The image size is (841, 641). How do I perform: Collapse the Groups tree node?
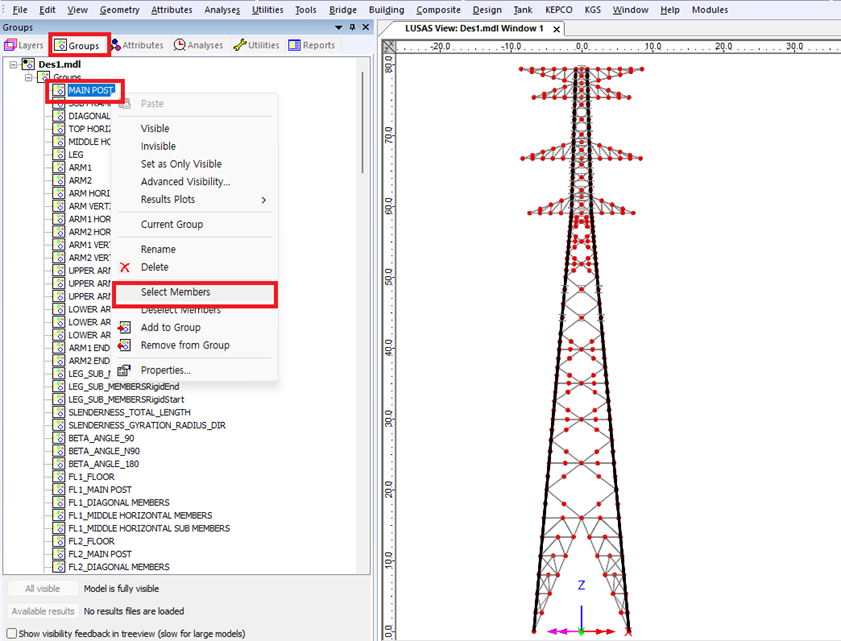pos(29,77)
